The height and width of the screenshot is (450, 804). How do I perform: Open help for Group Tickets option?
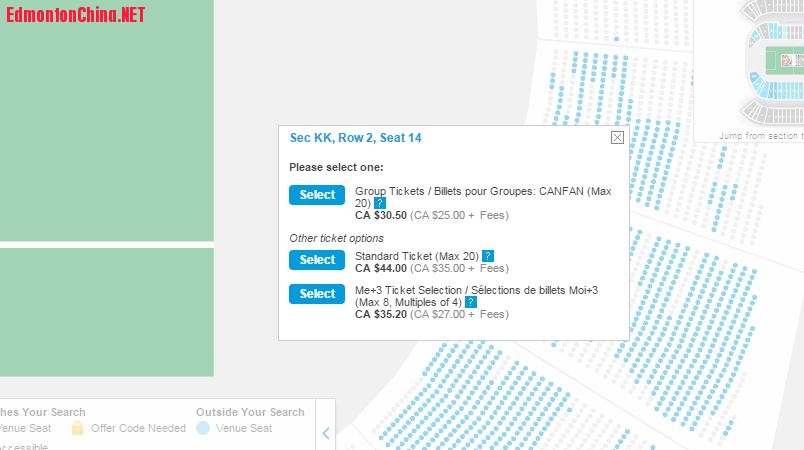[380, 203]
